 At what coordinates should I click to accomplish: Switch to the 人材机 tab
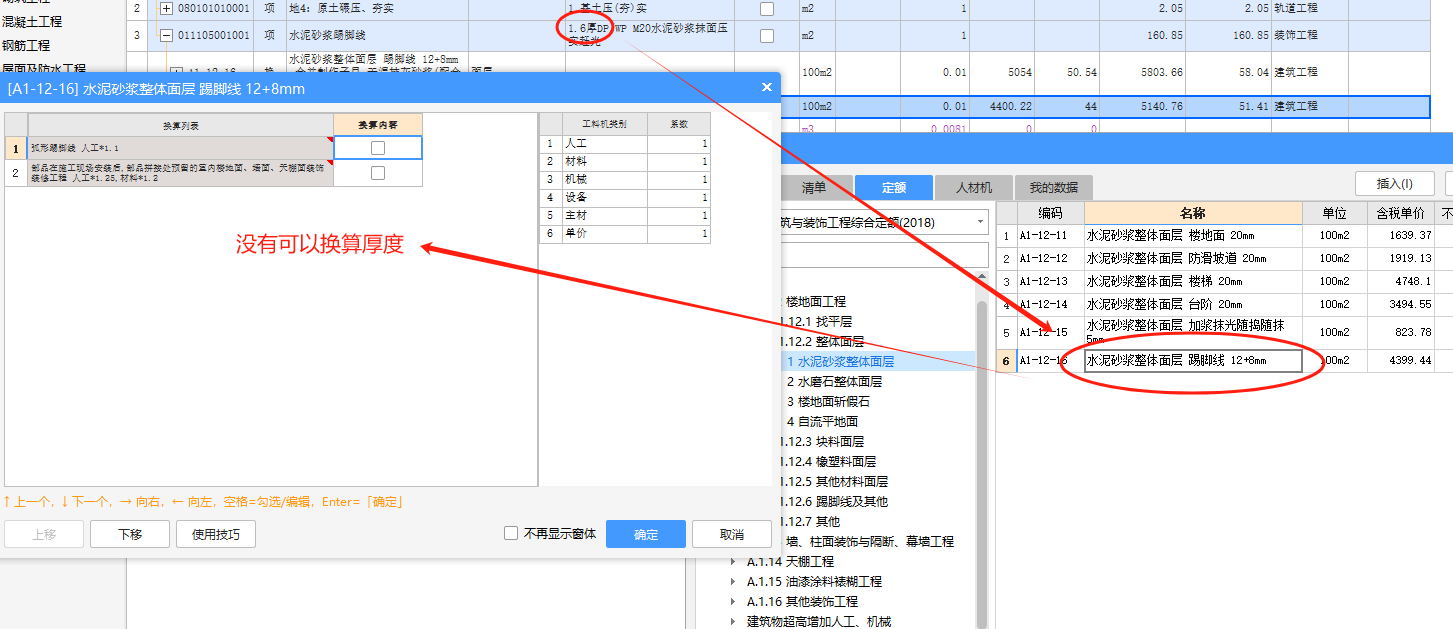click(x=973, y=187)
